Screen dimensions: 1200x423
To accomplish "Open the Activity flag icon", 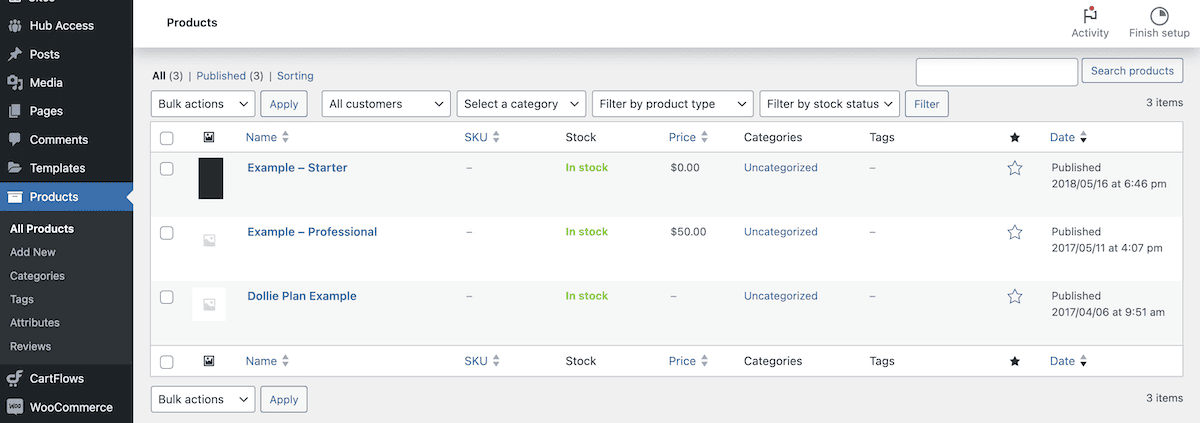I will [x=1089, y=16].
